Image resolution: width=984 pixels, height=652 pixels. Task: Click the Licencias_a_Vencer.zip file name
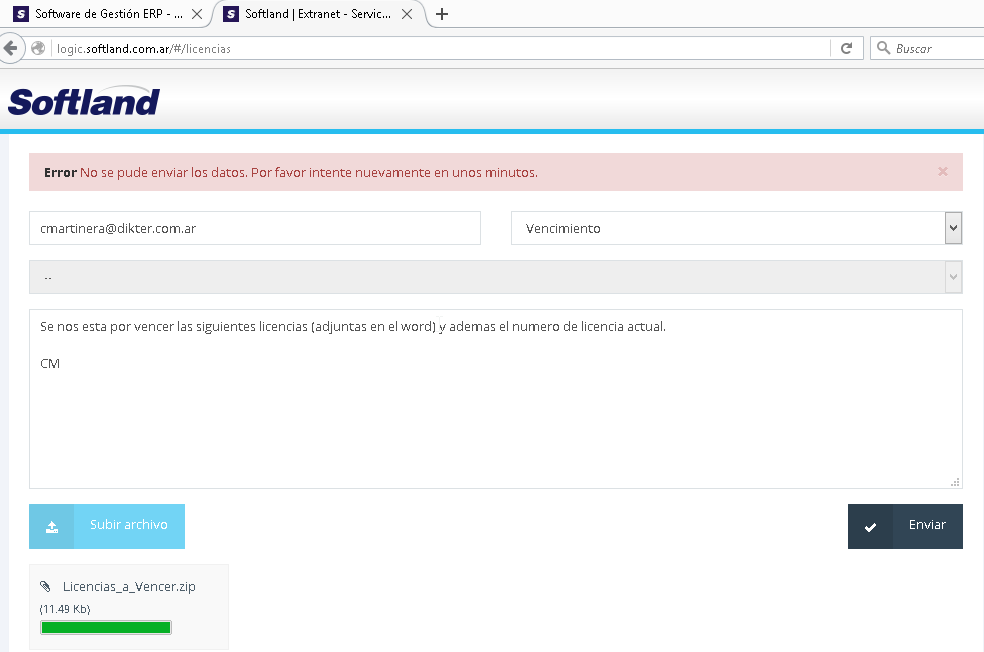click(x=129, y=587)
